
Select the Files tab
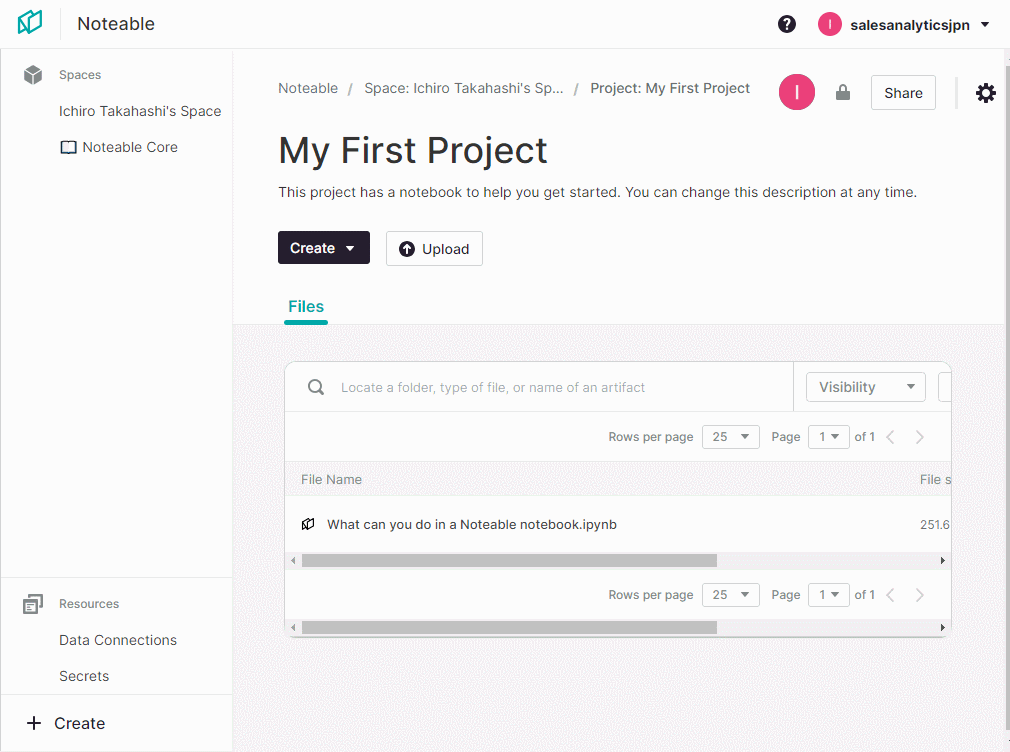pos(306,307)
